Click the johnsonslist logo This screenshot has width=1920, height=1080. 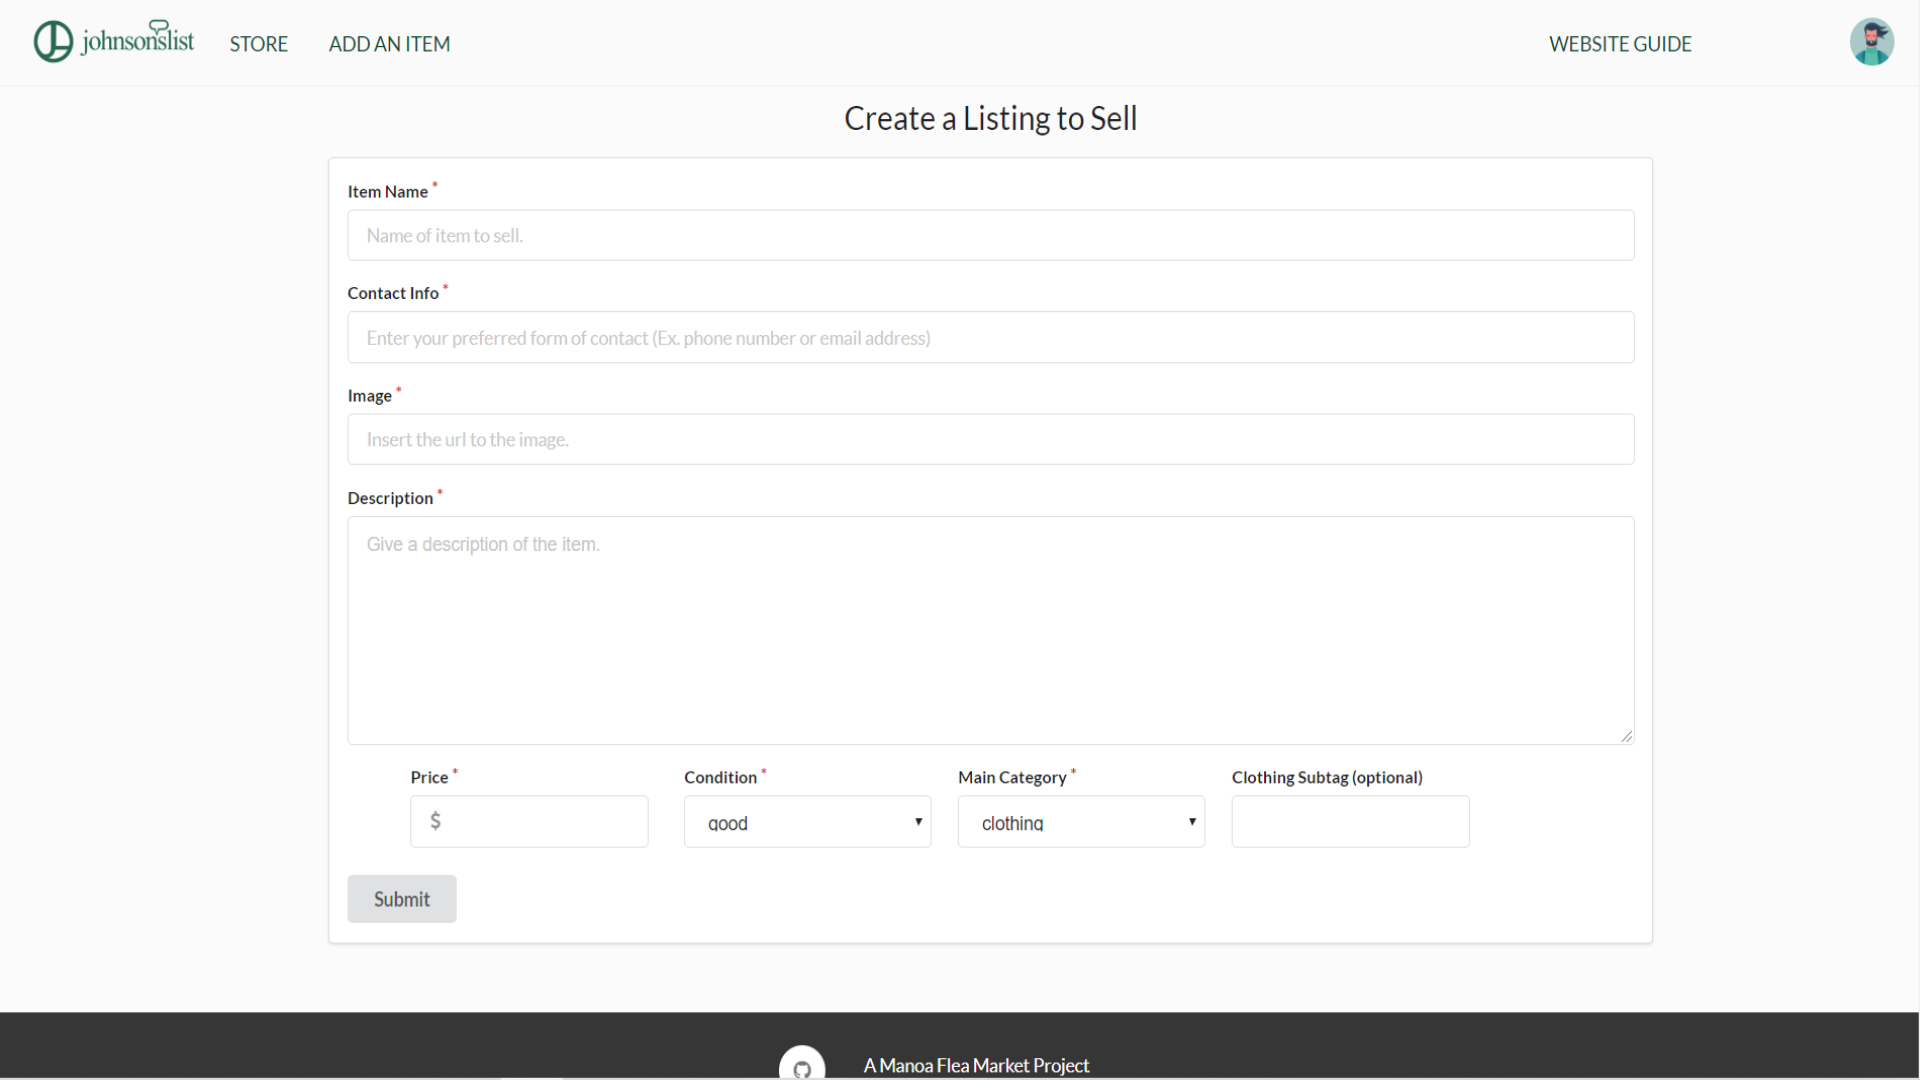coord(114,41)
